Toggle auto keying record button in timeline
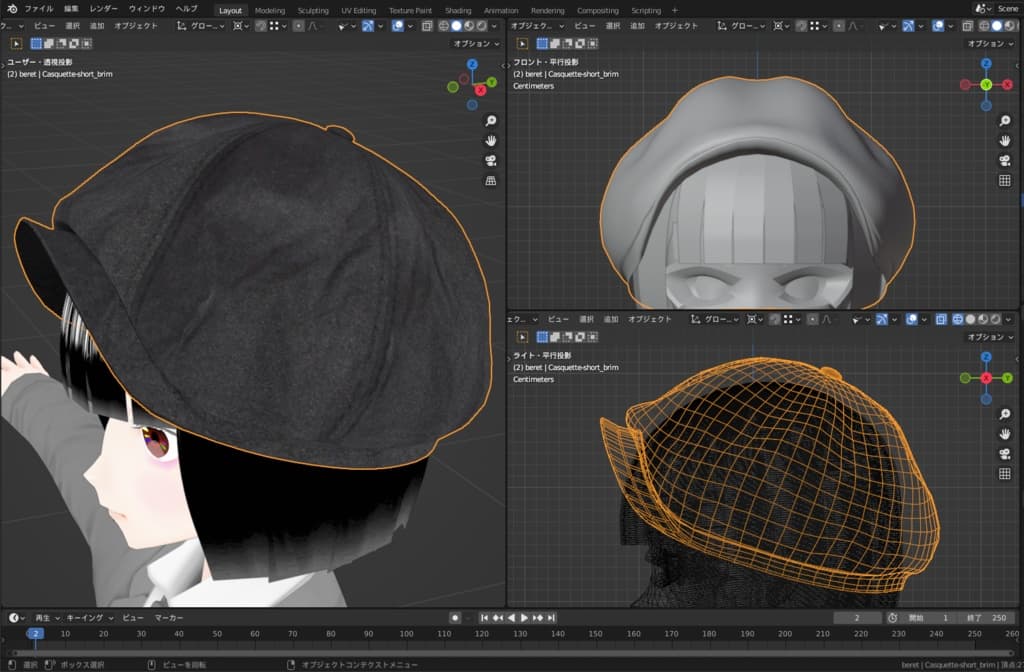The width and height of the screenshot is (1024, 672). click(454, 618)
